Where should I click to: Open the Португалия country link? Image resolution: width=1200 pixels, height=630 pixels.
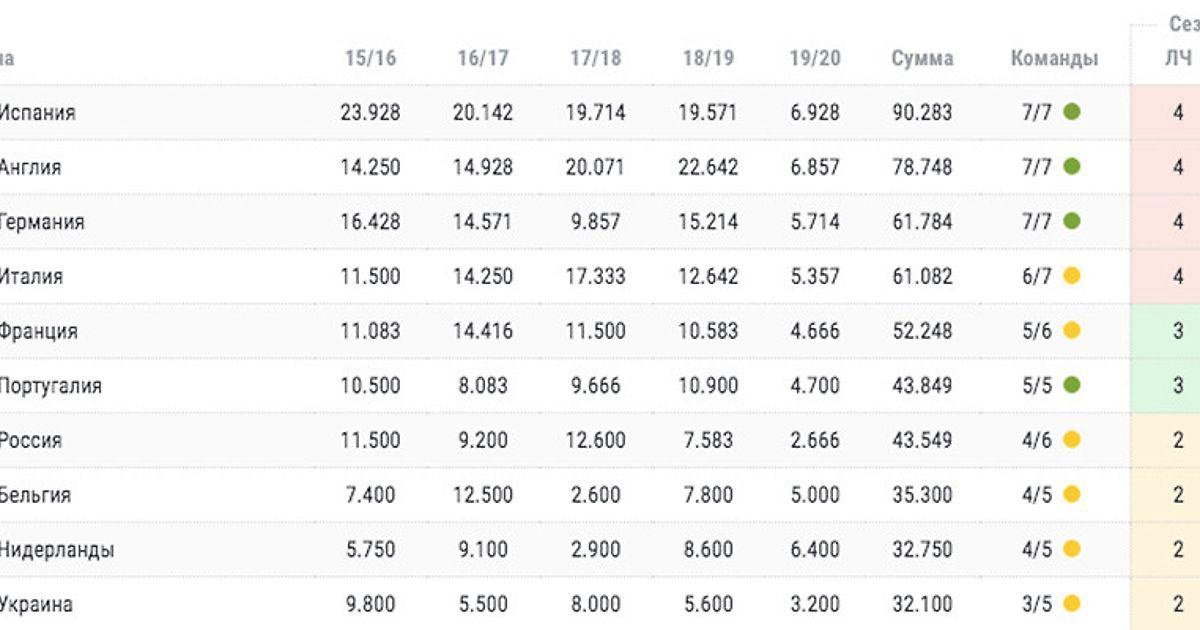click(x=50, y=385)
